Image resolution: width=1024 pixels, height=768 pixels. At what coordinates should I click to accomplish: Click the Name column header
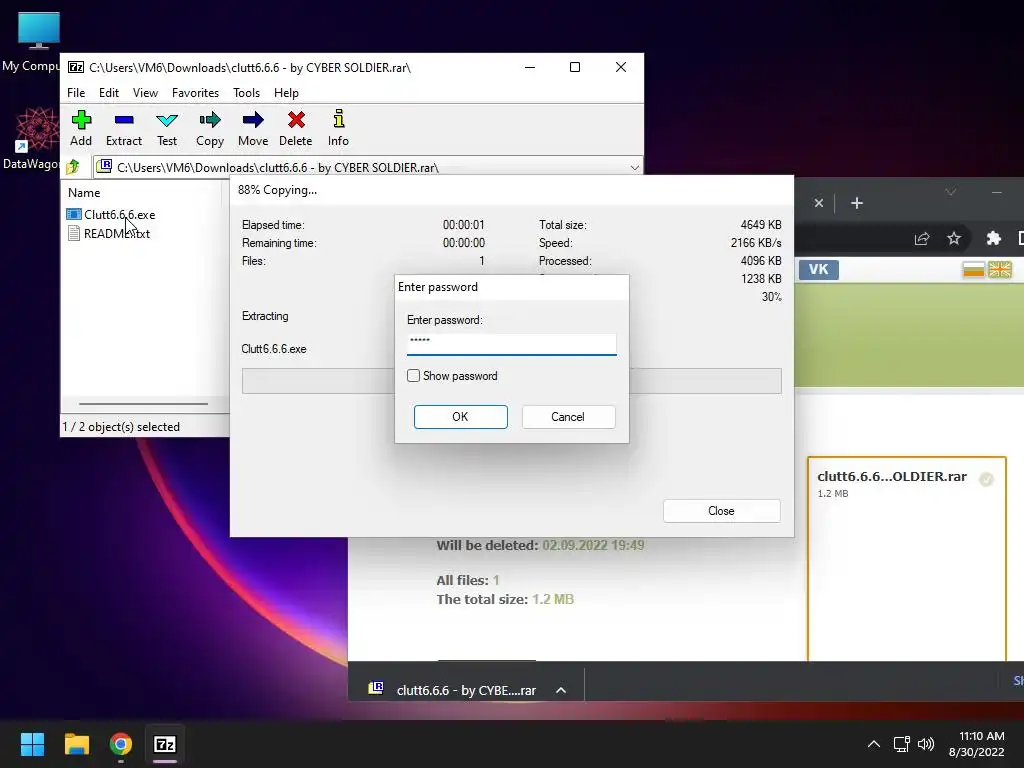tap(84, 193)
